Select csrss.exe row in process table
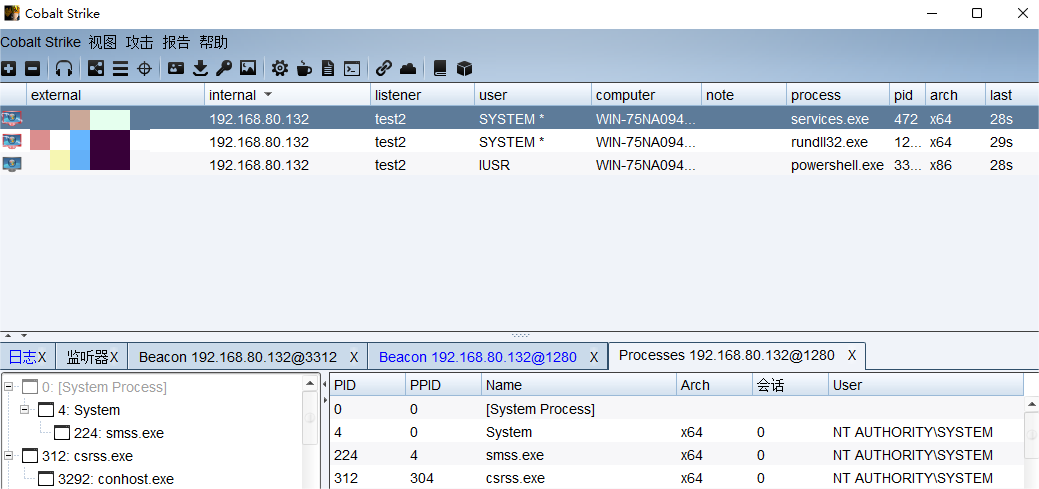Viewport: 1039px width, 489px height. (x=677, y=478)
